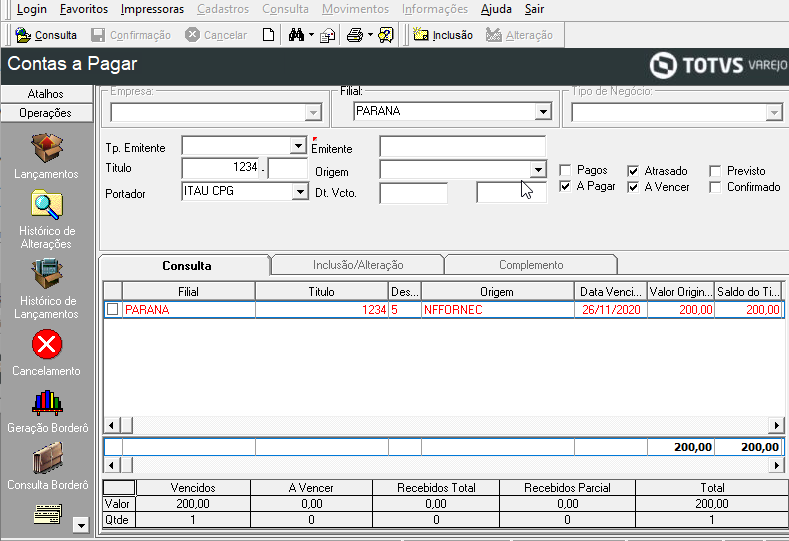Click the red Cancelamento icon
789x541 pixels.
pos(47,345)
